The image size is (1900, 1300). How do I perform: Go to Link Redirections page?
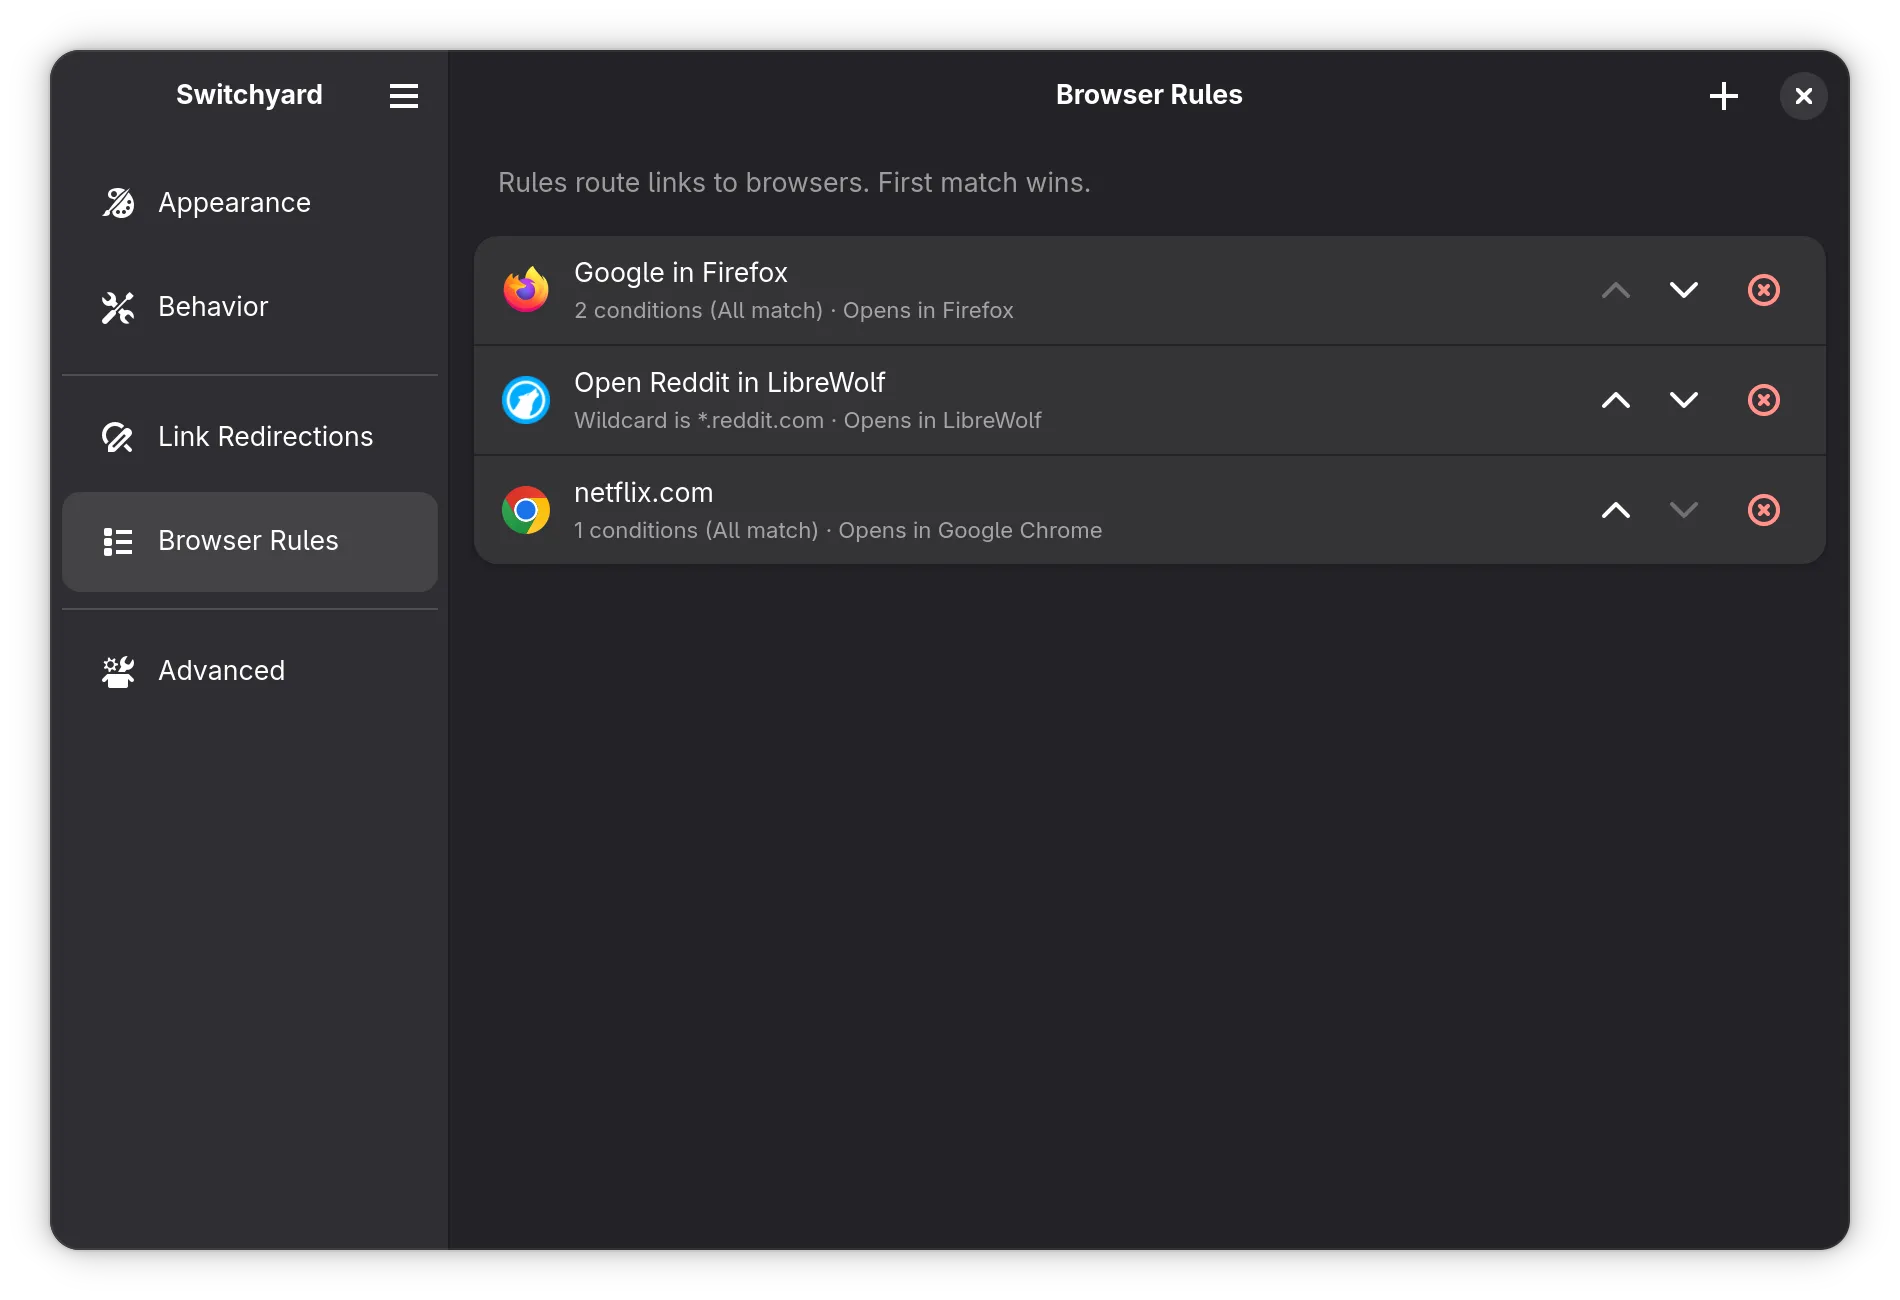[250, 437]
